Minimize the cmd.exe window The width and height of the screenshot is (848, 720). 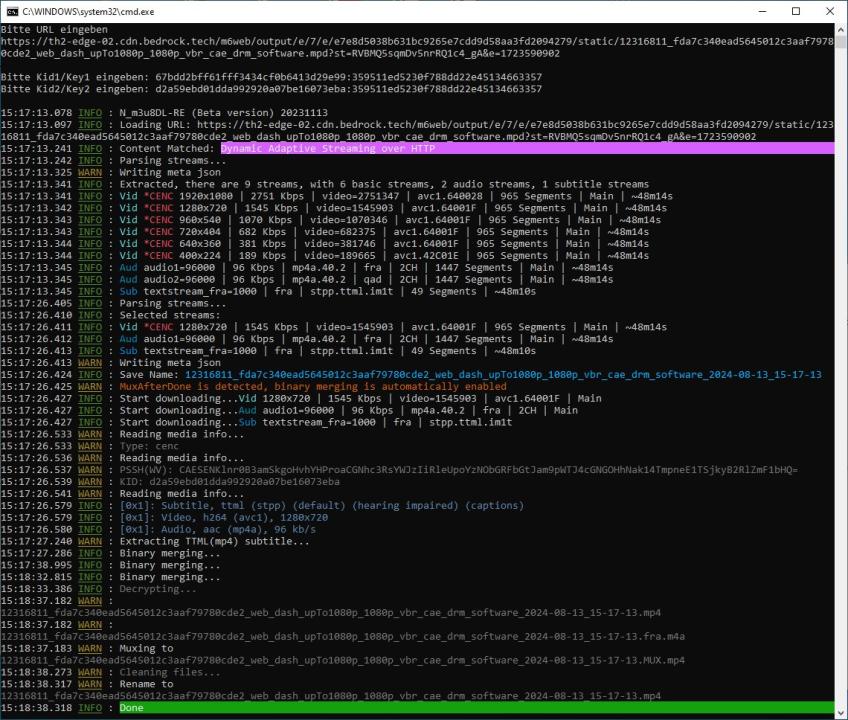tap(751, 11)
